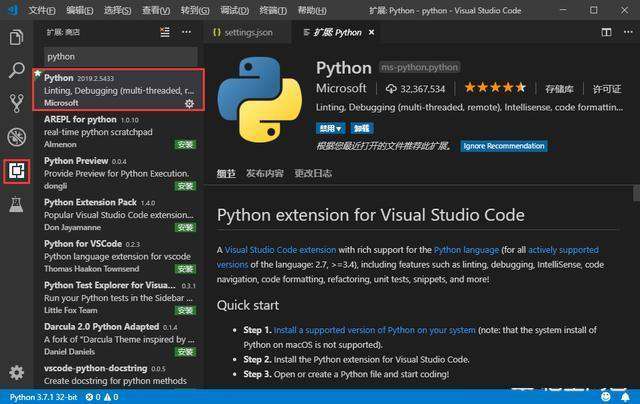Click Ignore Recommendation button

(504, 146)
